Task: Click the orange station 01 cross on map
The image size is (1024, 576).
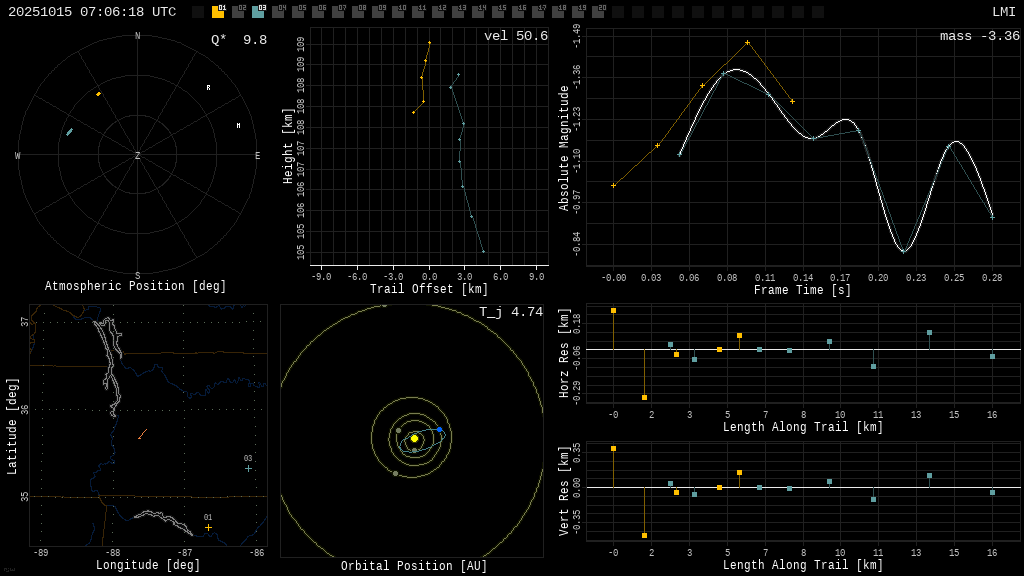Action: point(208,527)
